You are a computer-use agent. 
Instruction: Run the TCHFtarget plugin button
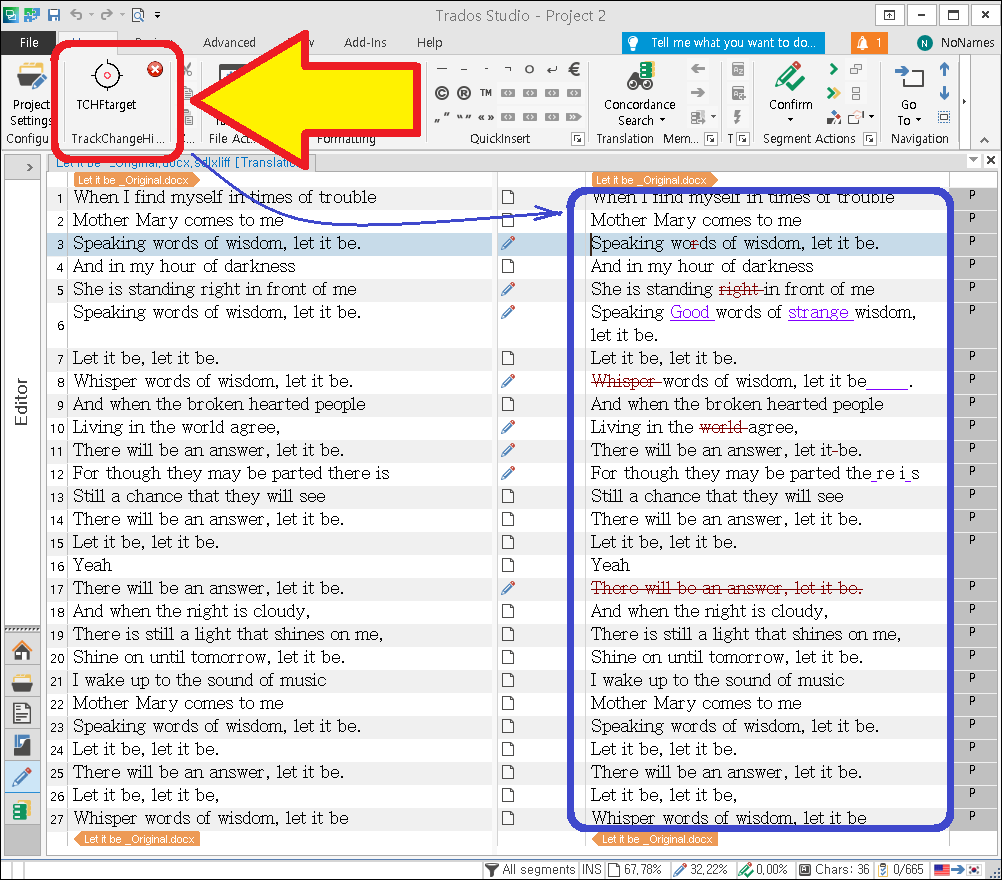pyautogui.click(x=106, y=87)
